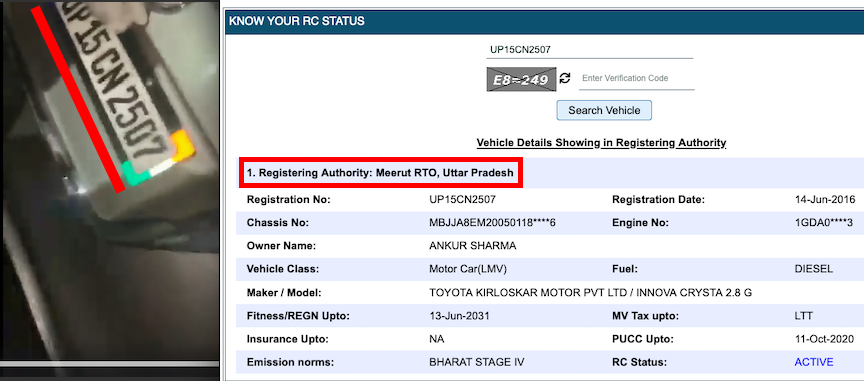Select the emission norm BHARAT STAGE IV
The image size is (864, 381).
point(477,362)
